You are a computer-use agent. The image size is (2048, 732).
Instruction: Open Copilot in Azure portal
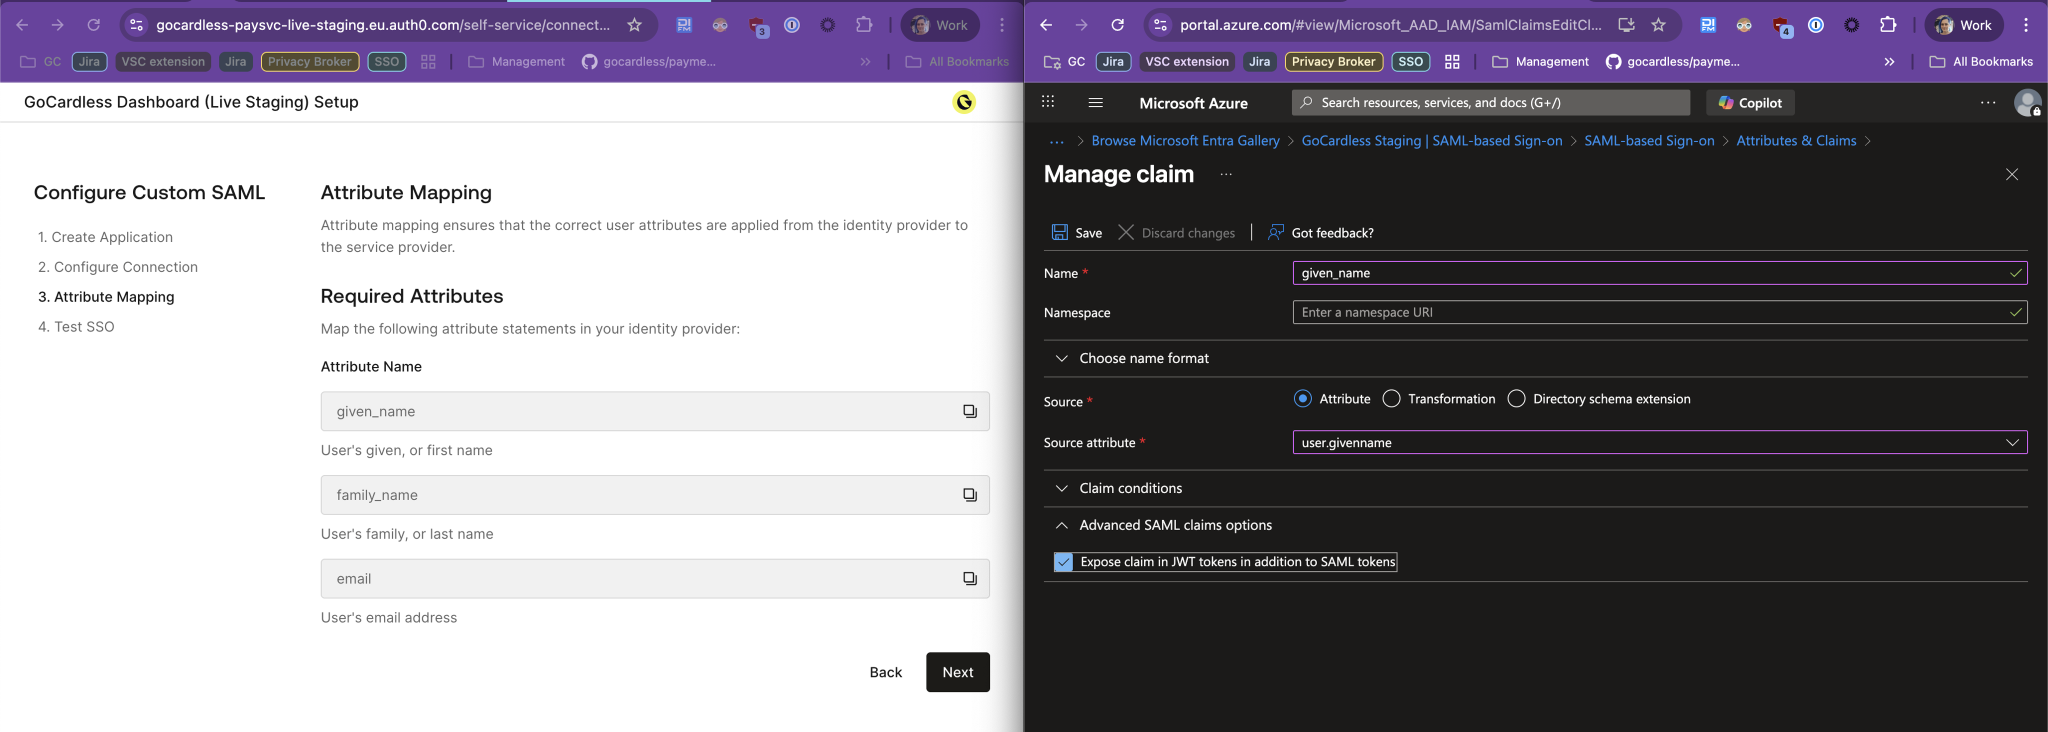1750,102
